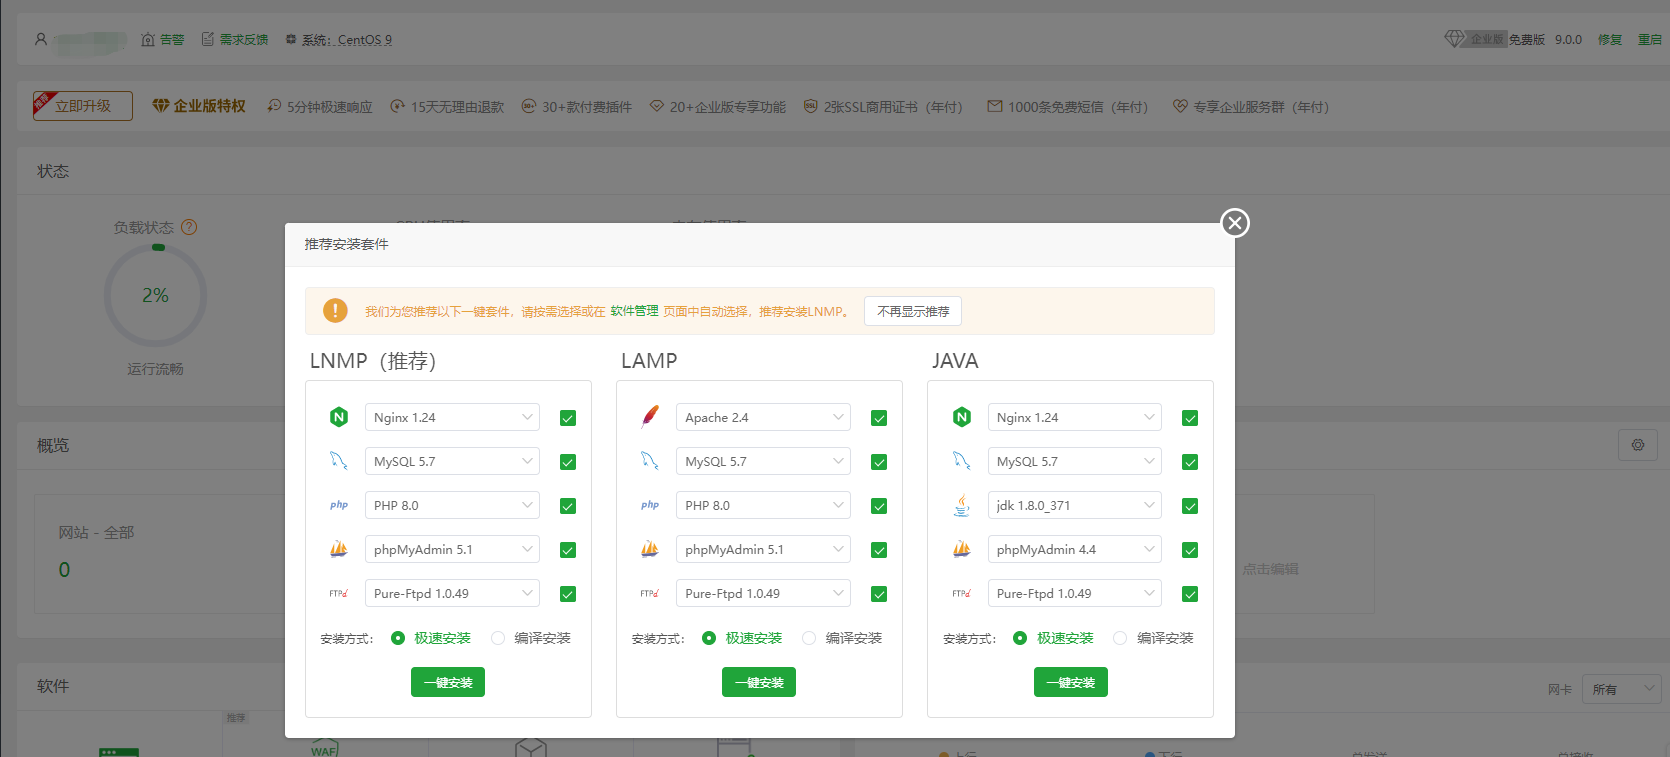Click the PHP icon in LAMP
The image size is (1670, 757).
click(x=650, y=505)
